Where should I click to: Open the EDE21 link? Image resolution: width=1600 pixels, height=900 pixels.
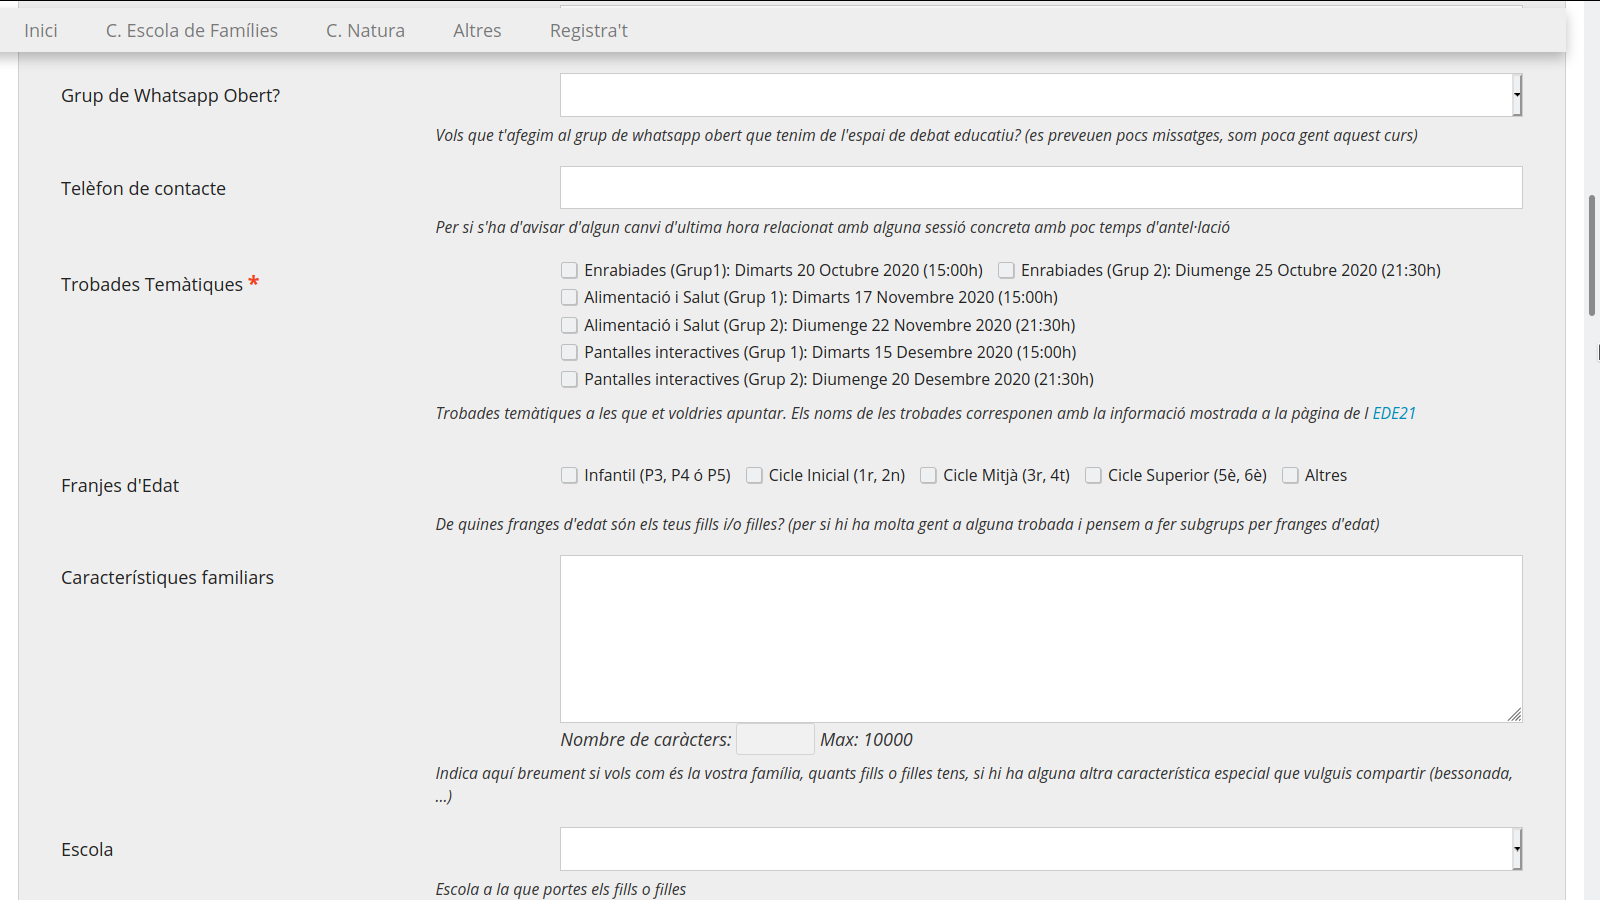(x=1393, y=413)
